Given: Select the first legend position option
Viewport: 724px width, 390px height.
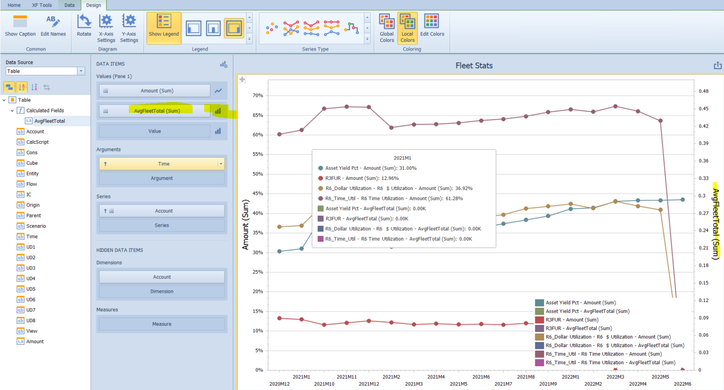Looking at the screenshot, I should tap(193, 28).
